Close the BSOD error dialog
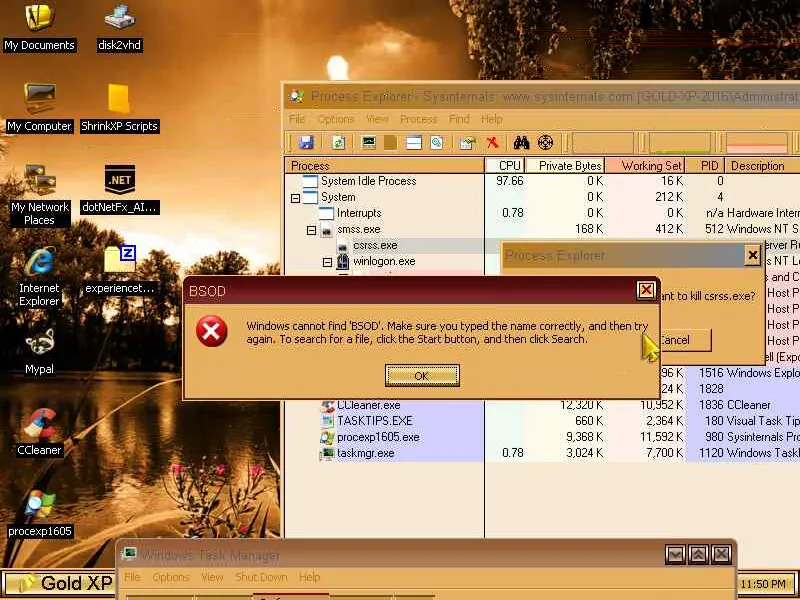800x600 pixels. (x=646, y=290)
